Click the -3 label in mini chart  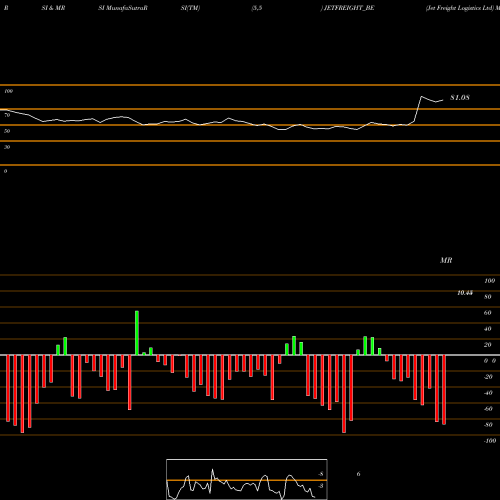pos(320,486)
